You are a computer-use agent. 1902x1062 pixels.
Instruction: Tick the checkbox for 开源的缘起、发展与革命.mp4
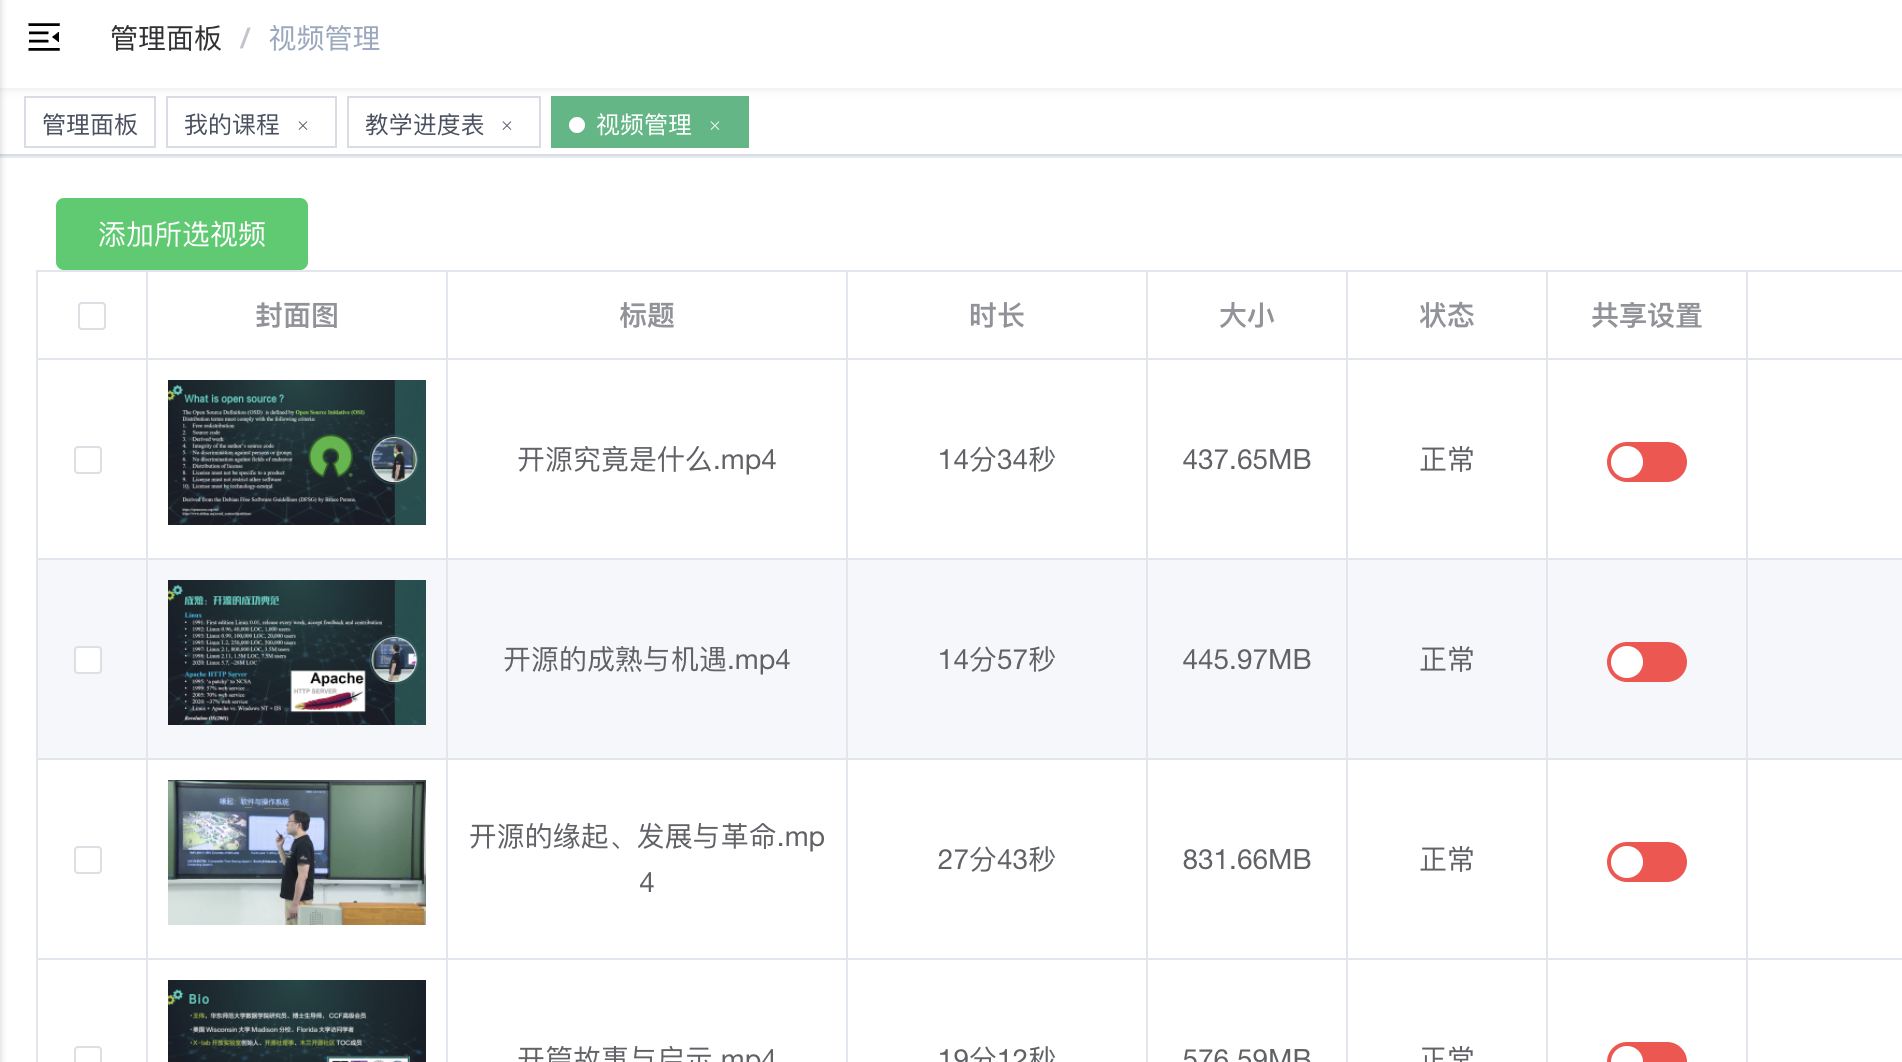click(x=88, y=860)
